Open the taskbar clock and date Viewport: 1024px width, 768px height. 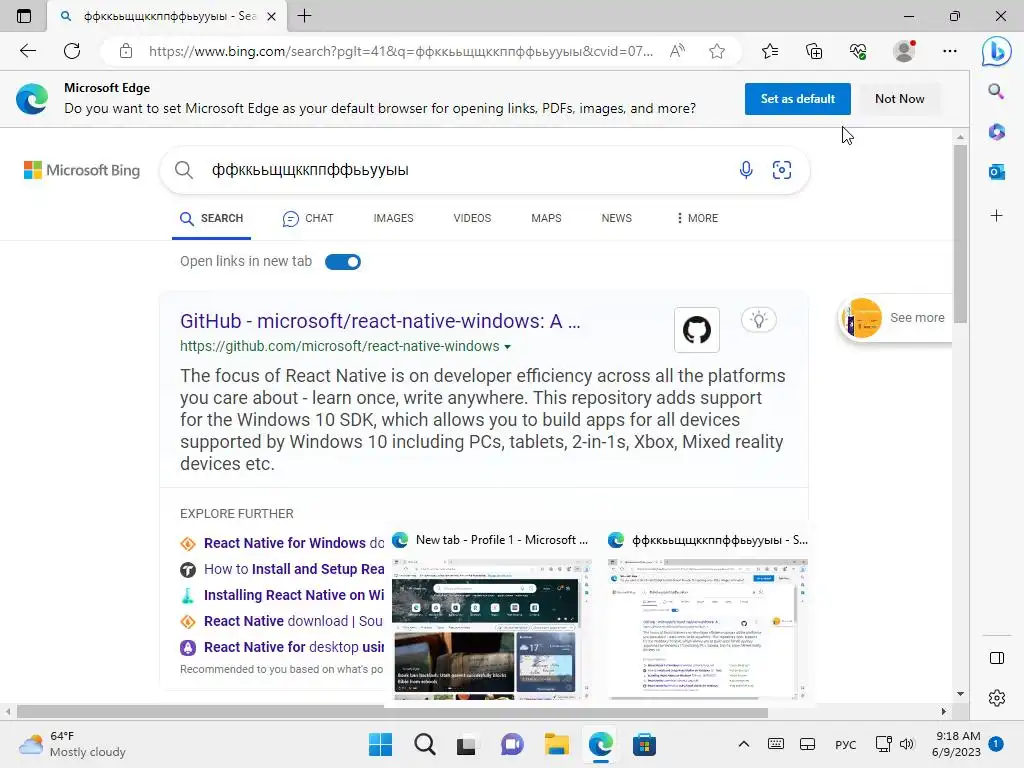click(956, 744)
